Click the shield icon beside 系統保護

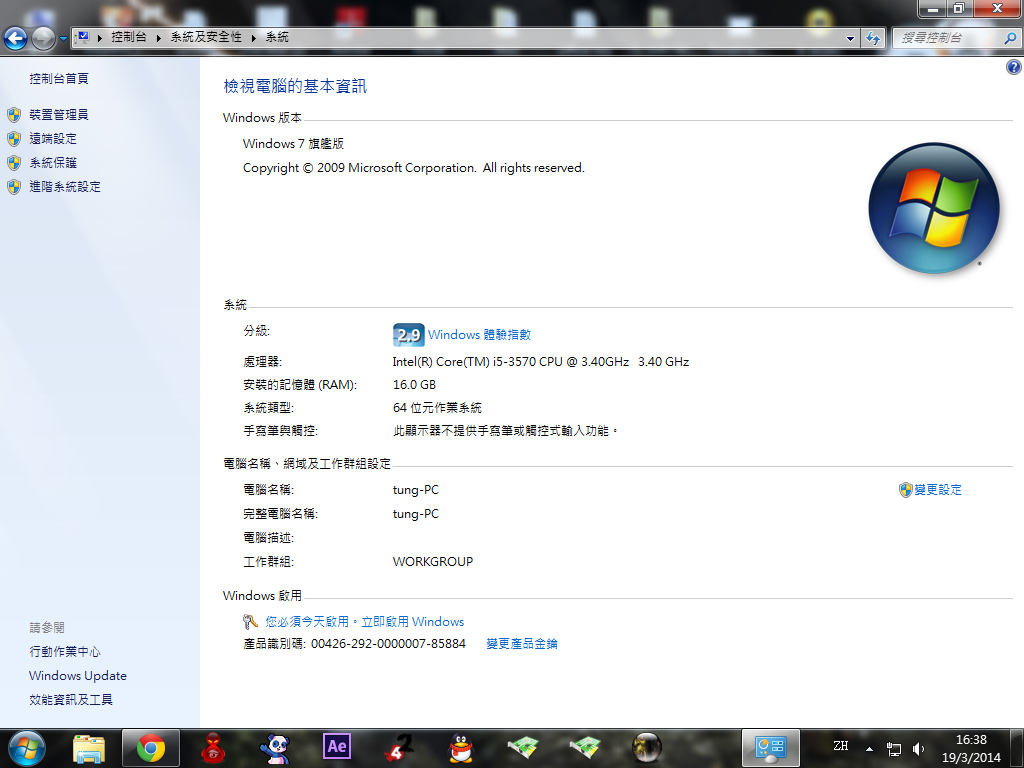14,163
